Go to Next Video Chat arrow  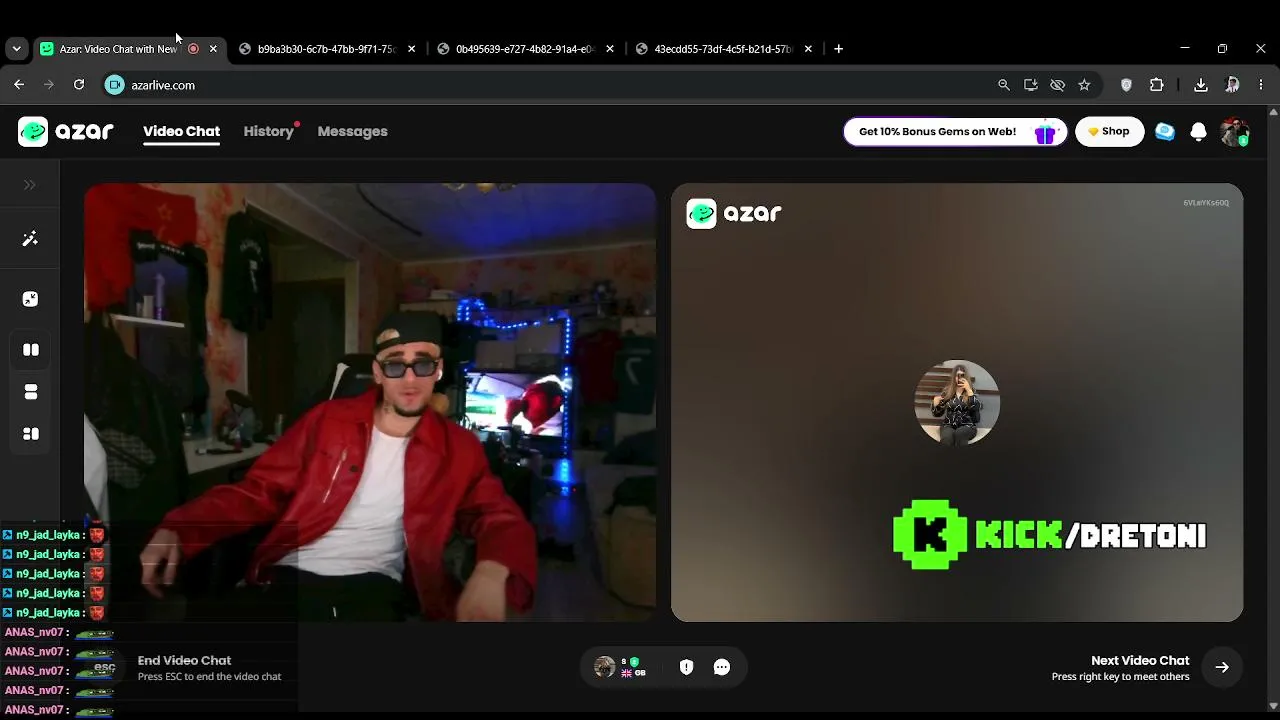coord(1222,667)
